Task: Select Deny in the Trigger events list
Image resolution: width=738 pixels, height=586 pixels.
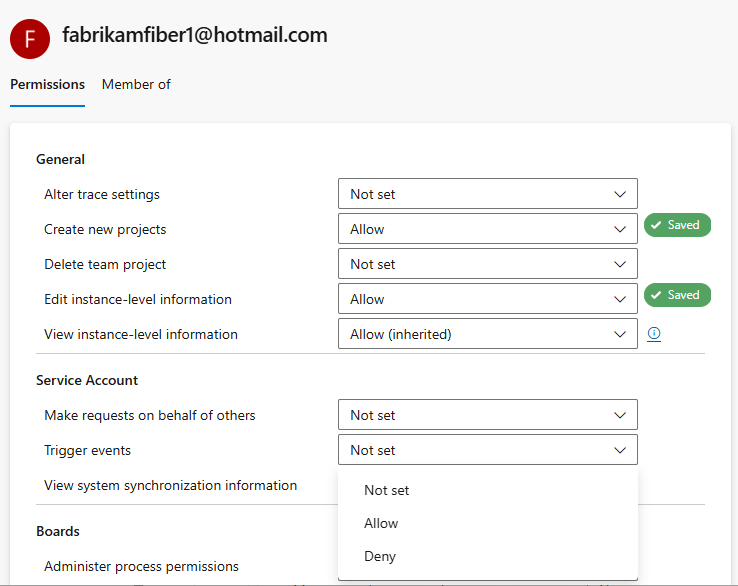Action: click(x=380, y=556)
